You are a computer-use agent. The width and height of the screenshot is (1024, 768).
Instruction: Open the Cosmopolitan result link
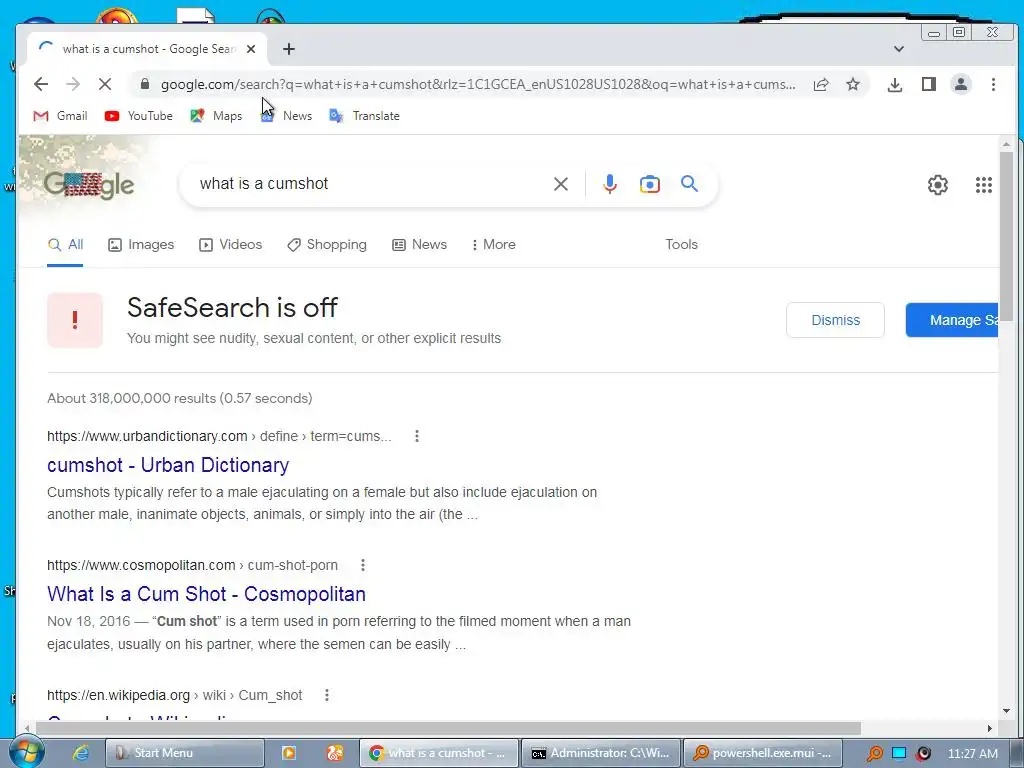pos(206,594)
